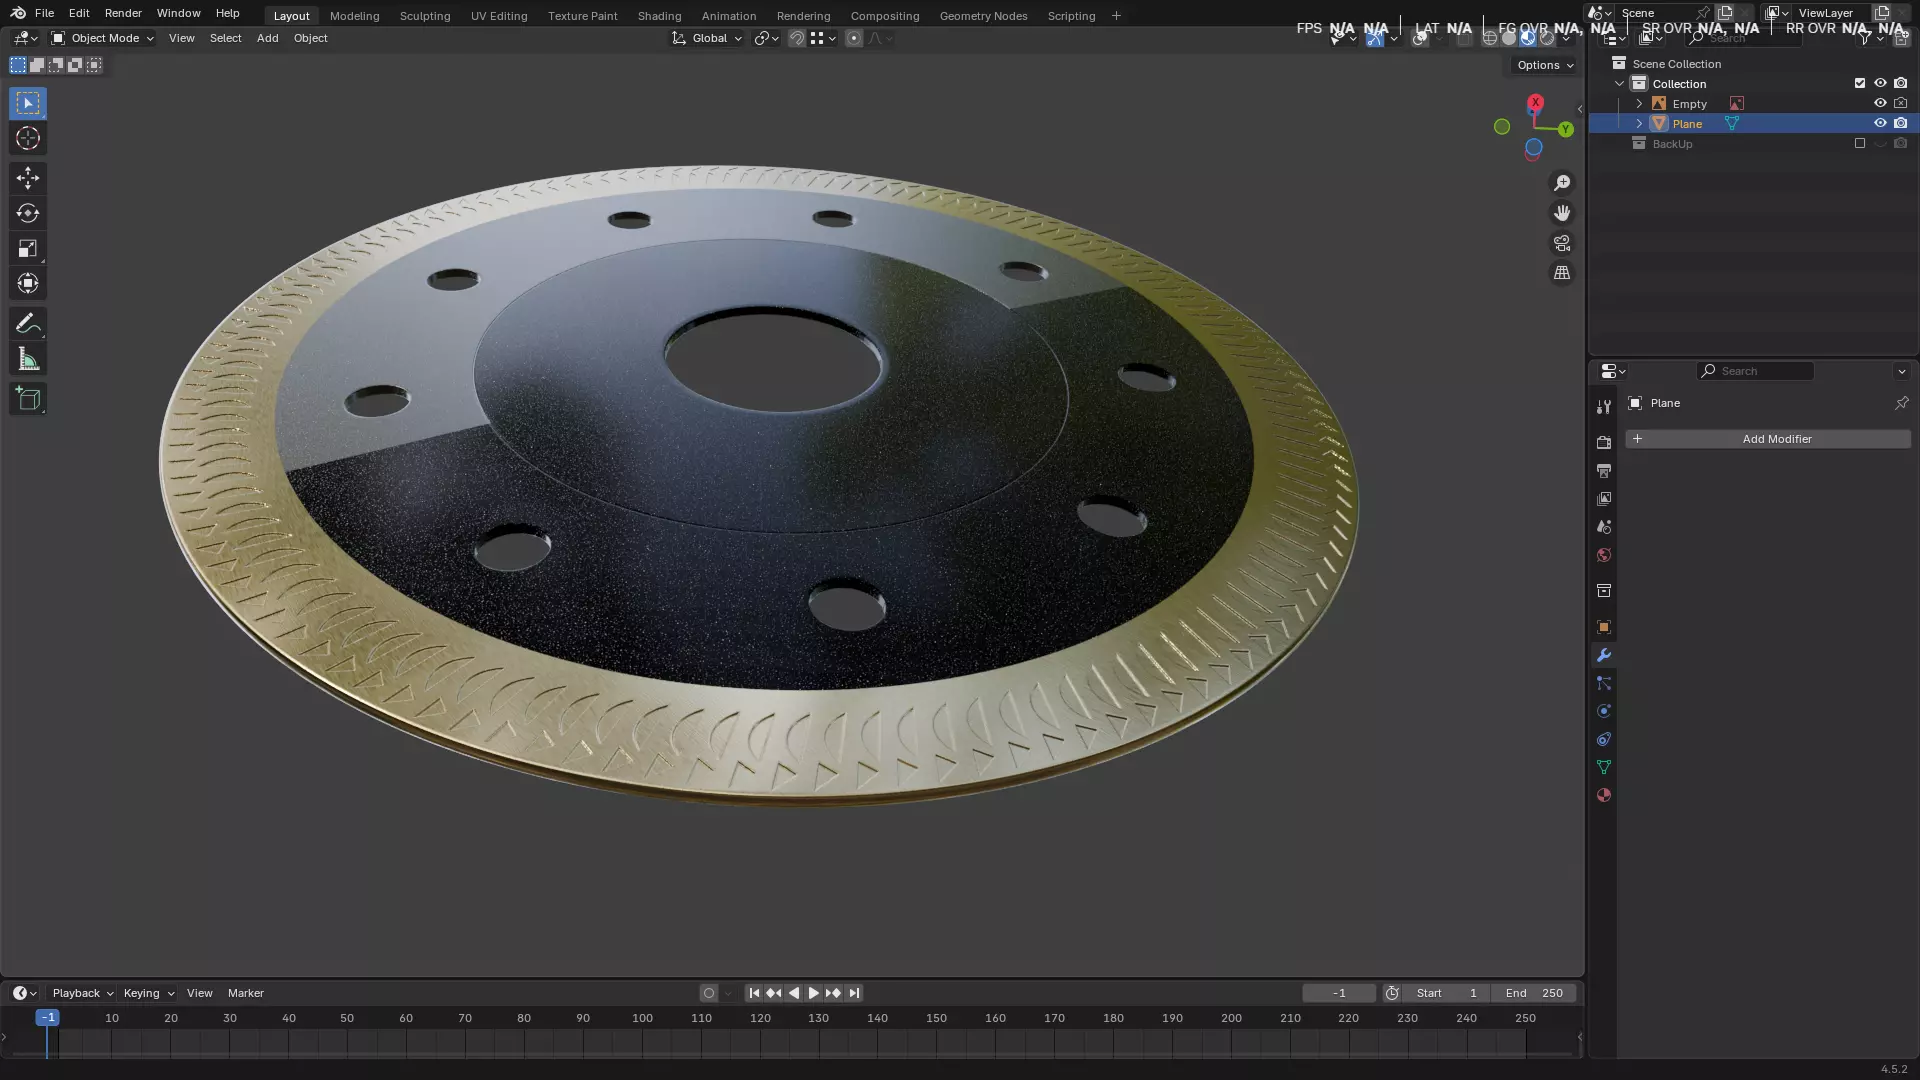1920x1080 pixels.
Task: Collapse the Collection tree row
Action: tap(1620, 83)
